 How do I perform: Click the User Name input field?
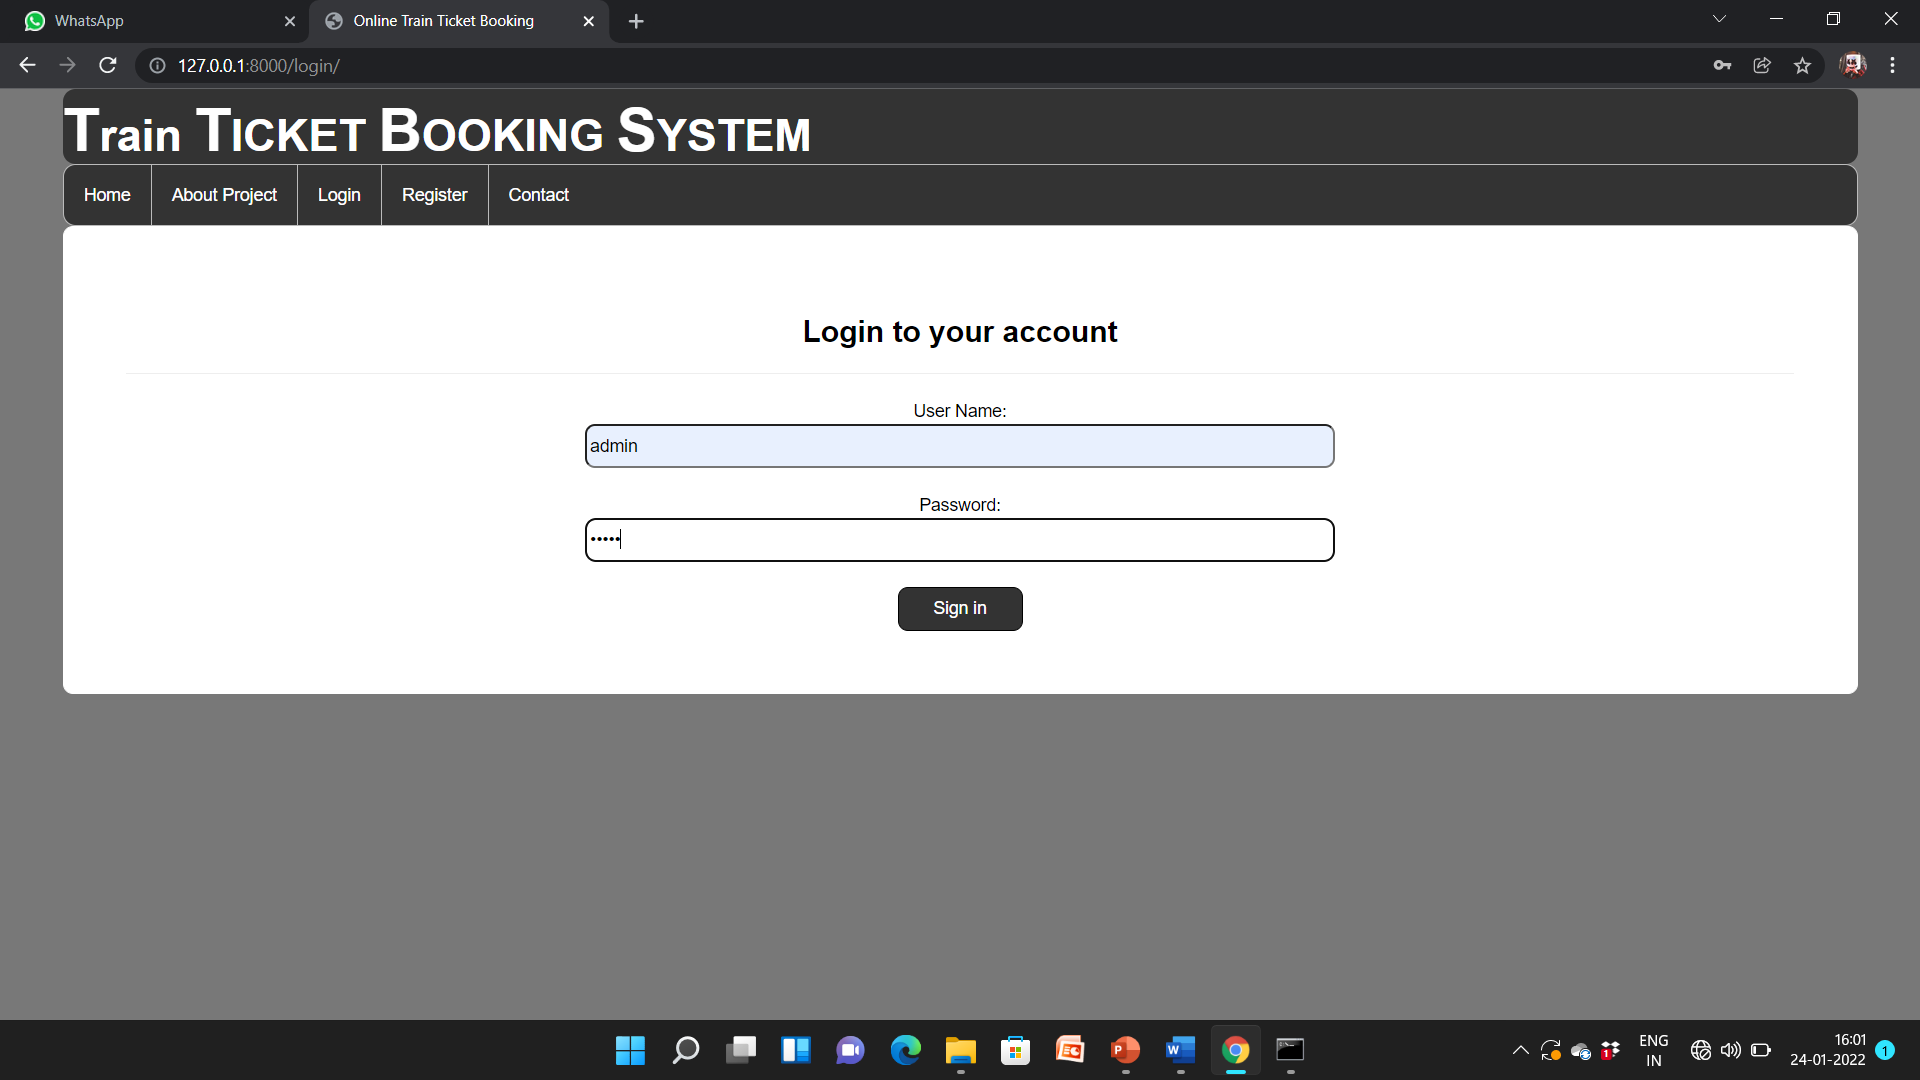pyautogui.click(x=959, y=446)
